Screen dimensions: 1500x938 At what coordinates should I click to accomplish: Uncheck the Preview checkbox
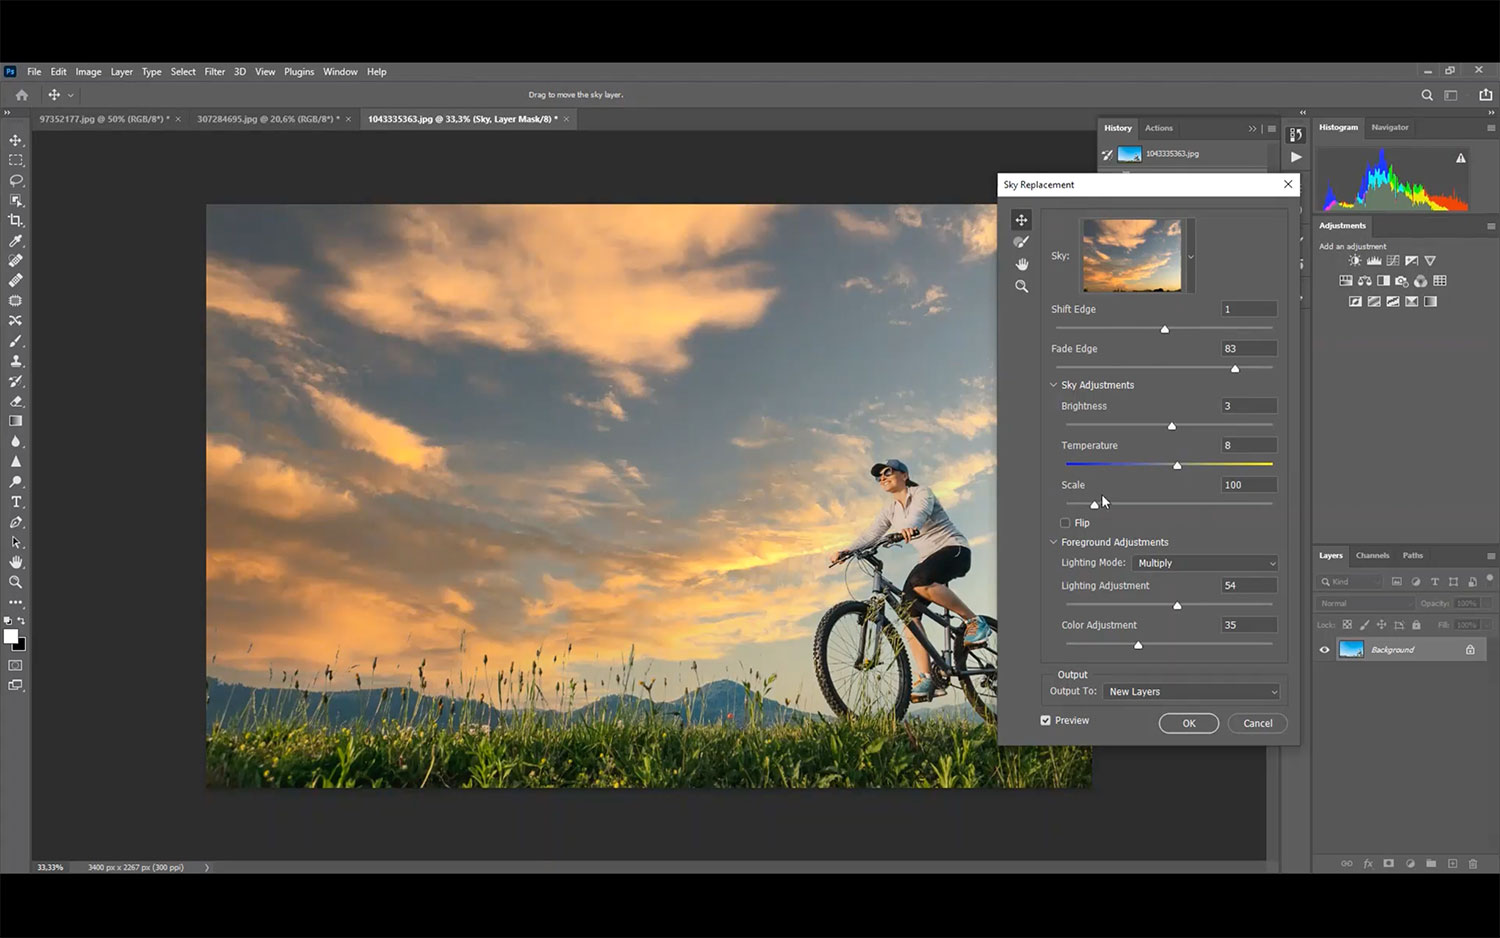point(1046,720)
